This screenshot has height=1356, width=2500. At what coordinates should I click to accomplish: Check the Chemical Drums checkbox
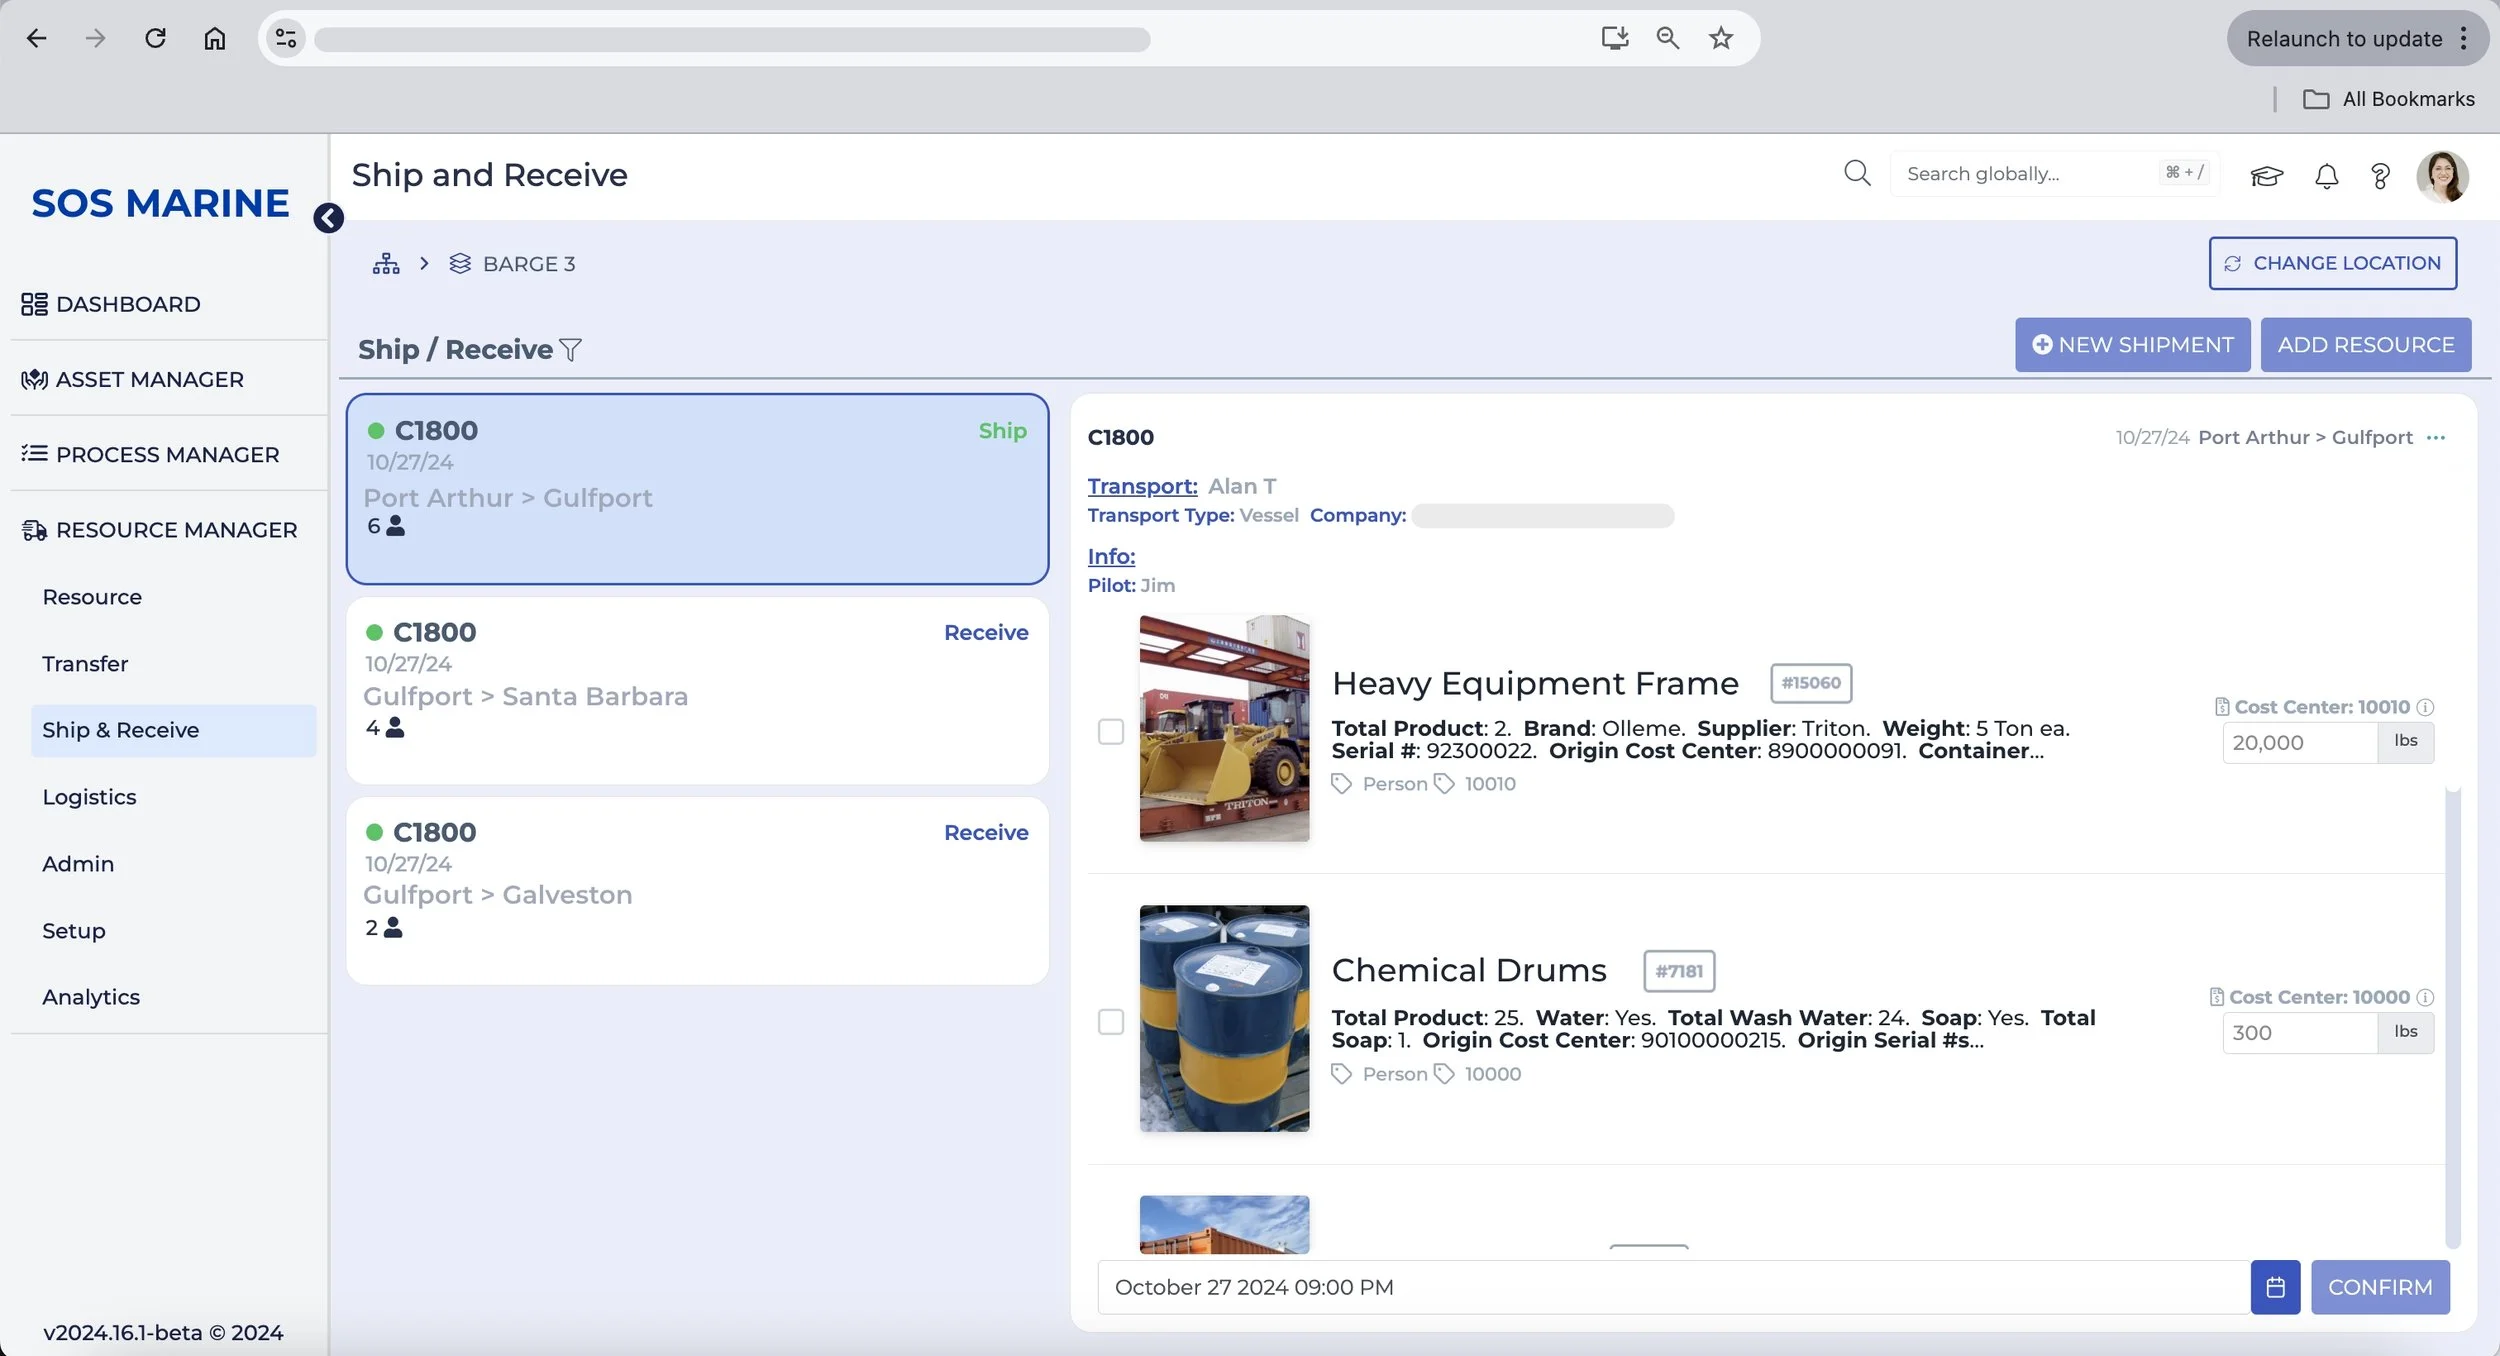1111,1021
